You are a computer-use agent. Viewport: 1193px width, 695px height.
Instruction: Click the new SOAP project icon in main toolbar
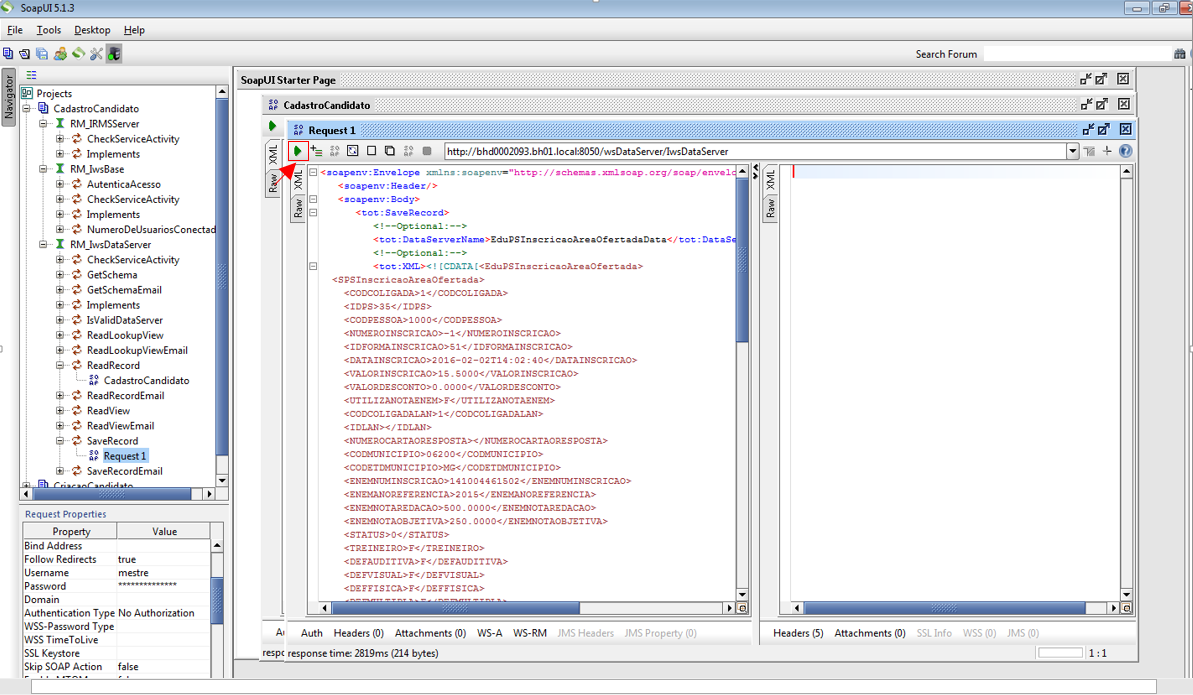coord(8,53)
